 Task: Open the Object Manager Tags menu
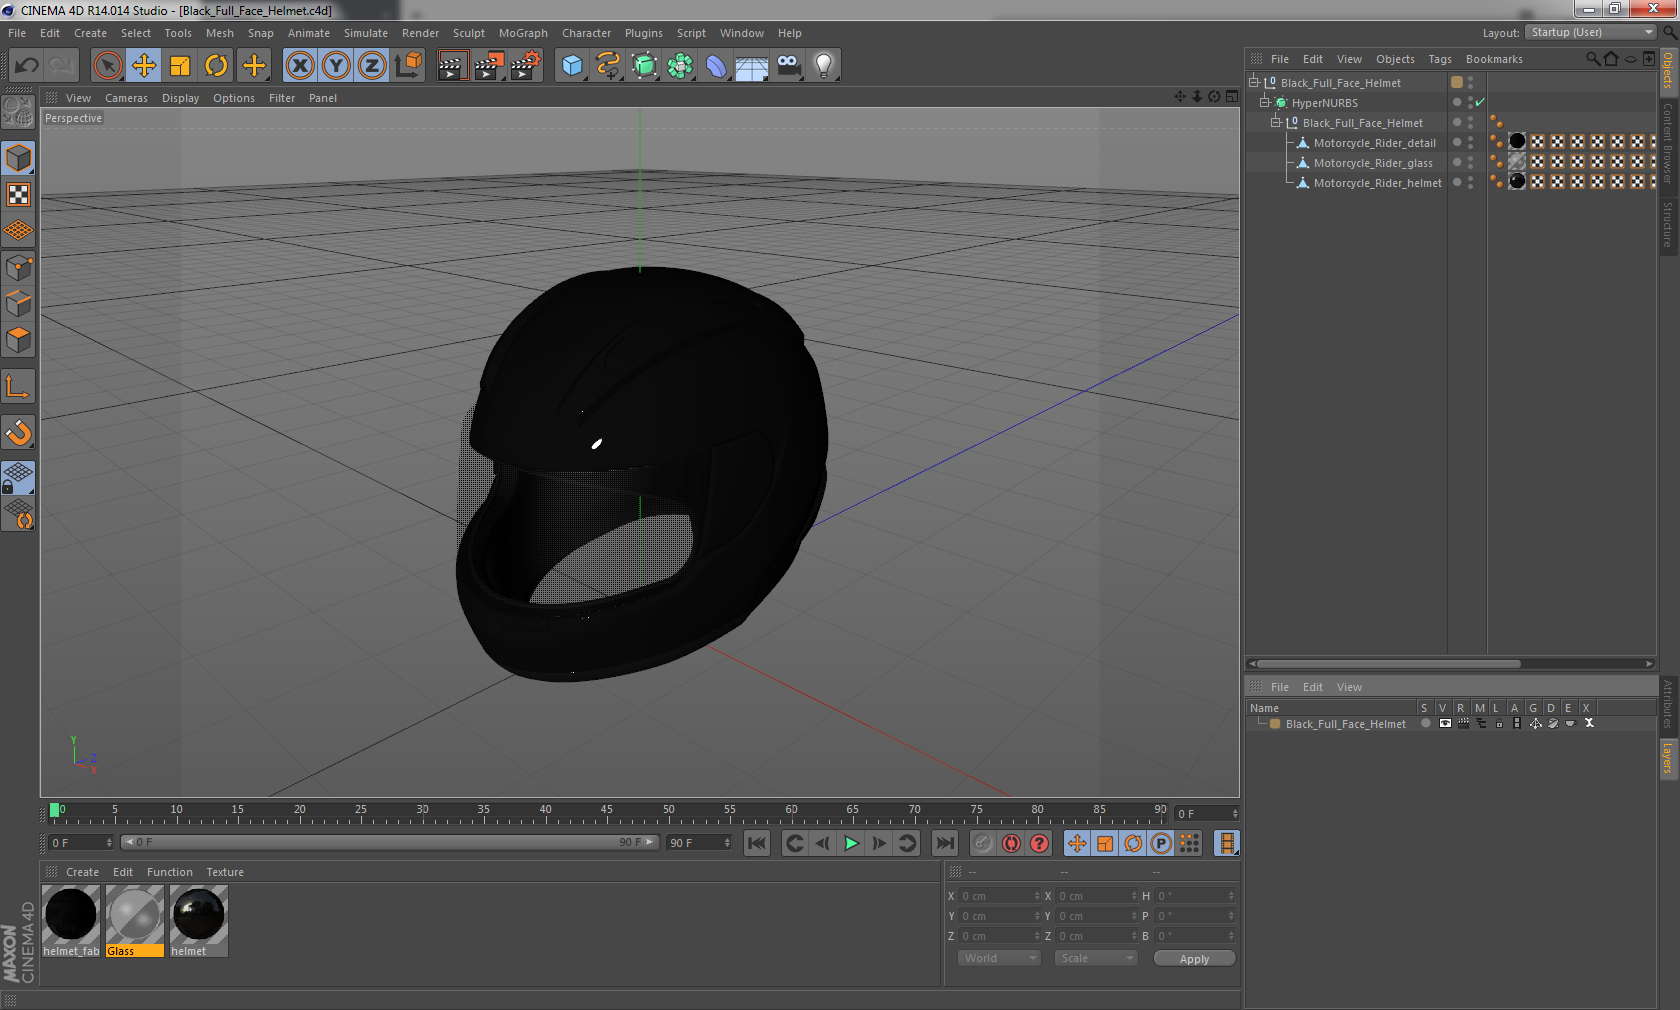1440,59
